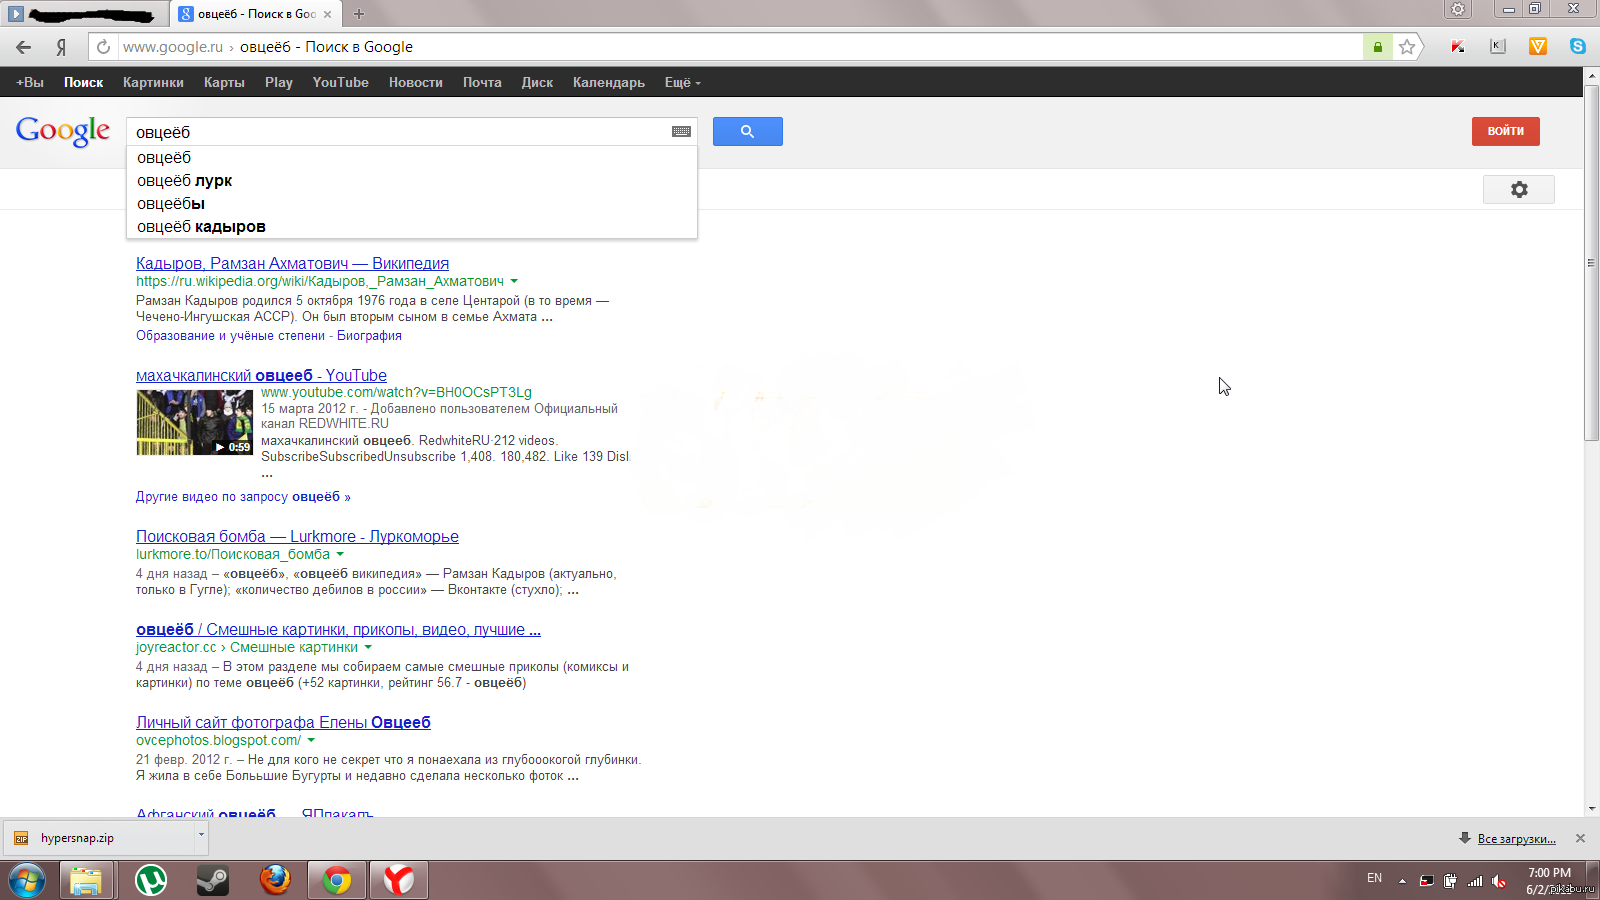Reload the page with the refresh icon
1600x900 pixels.
coord(103,47)
